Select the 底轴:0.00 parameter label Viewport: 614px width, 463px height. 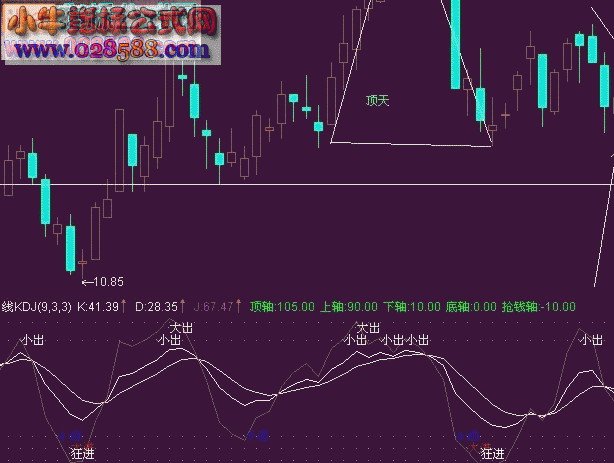(471, 306)
